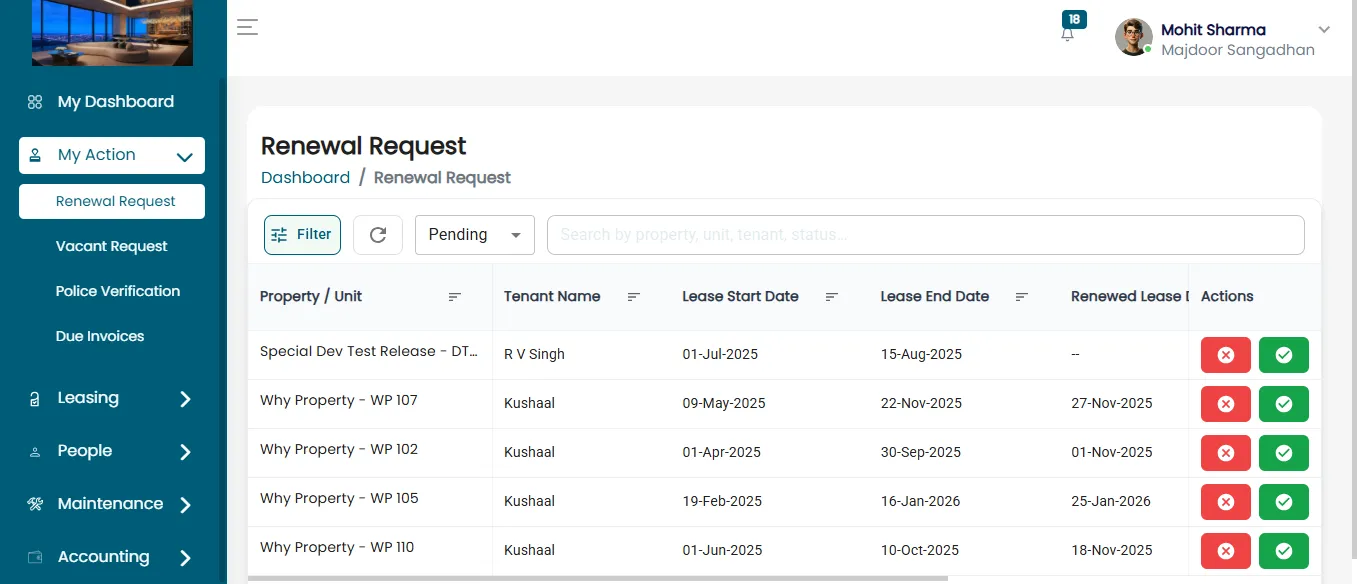Expand the Leasing menu

[112, 398]
